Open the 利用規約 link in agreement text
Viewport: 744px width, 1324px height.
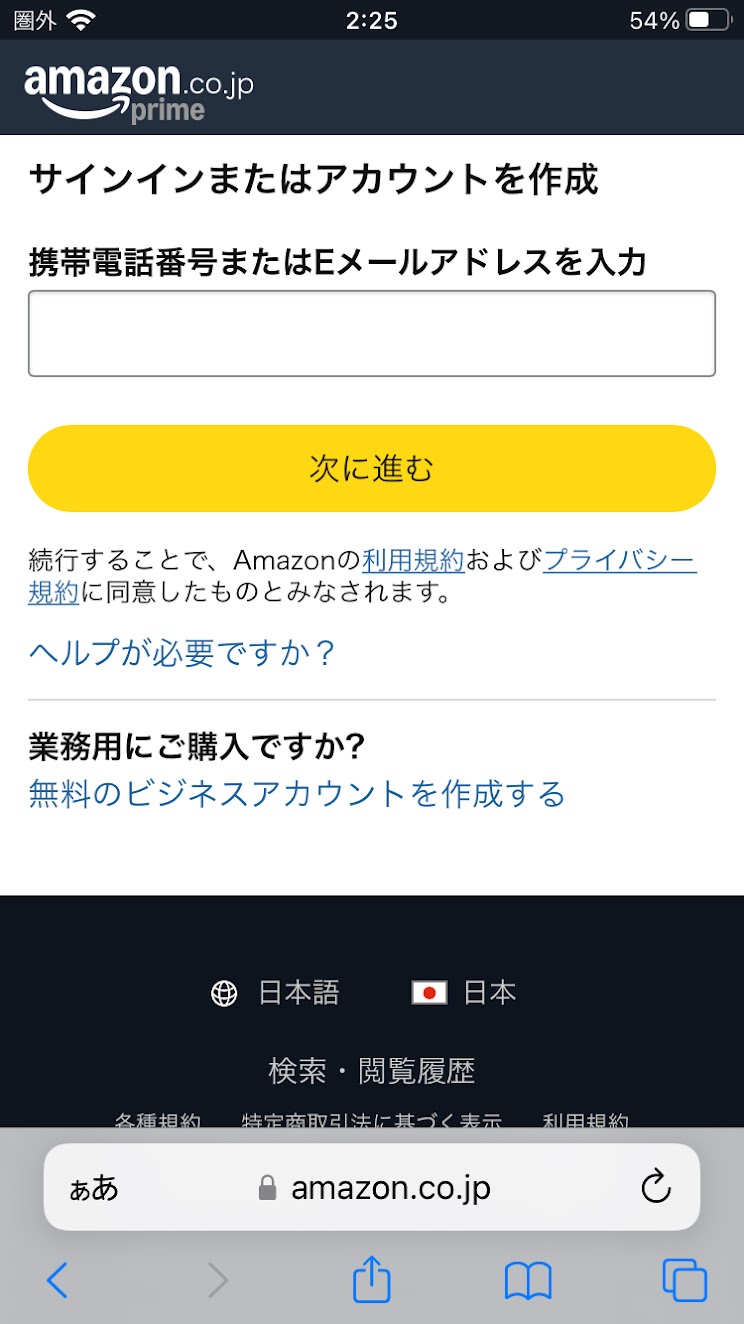(413, 560)
